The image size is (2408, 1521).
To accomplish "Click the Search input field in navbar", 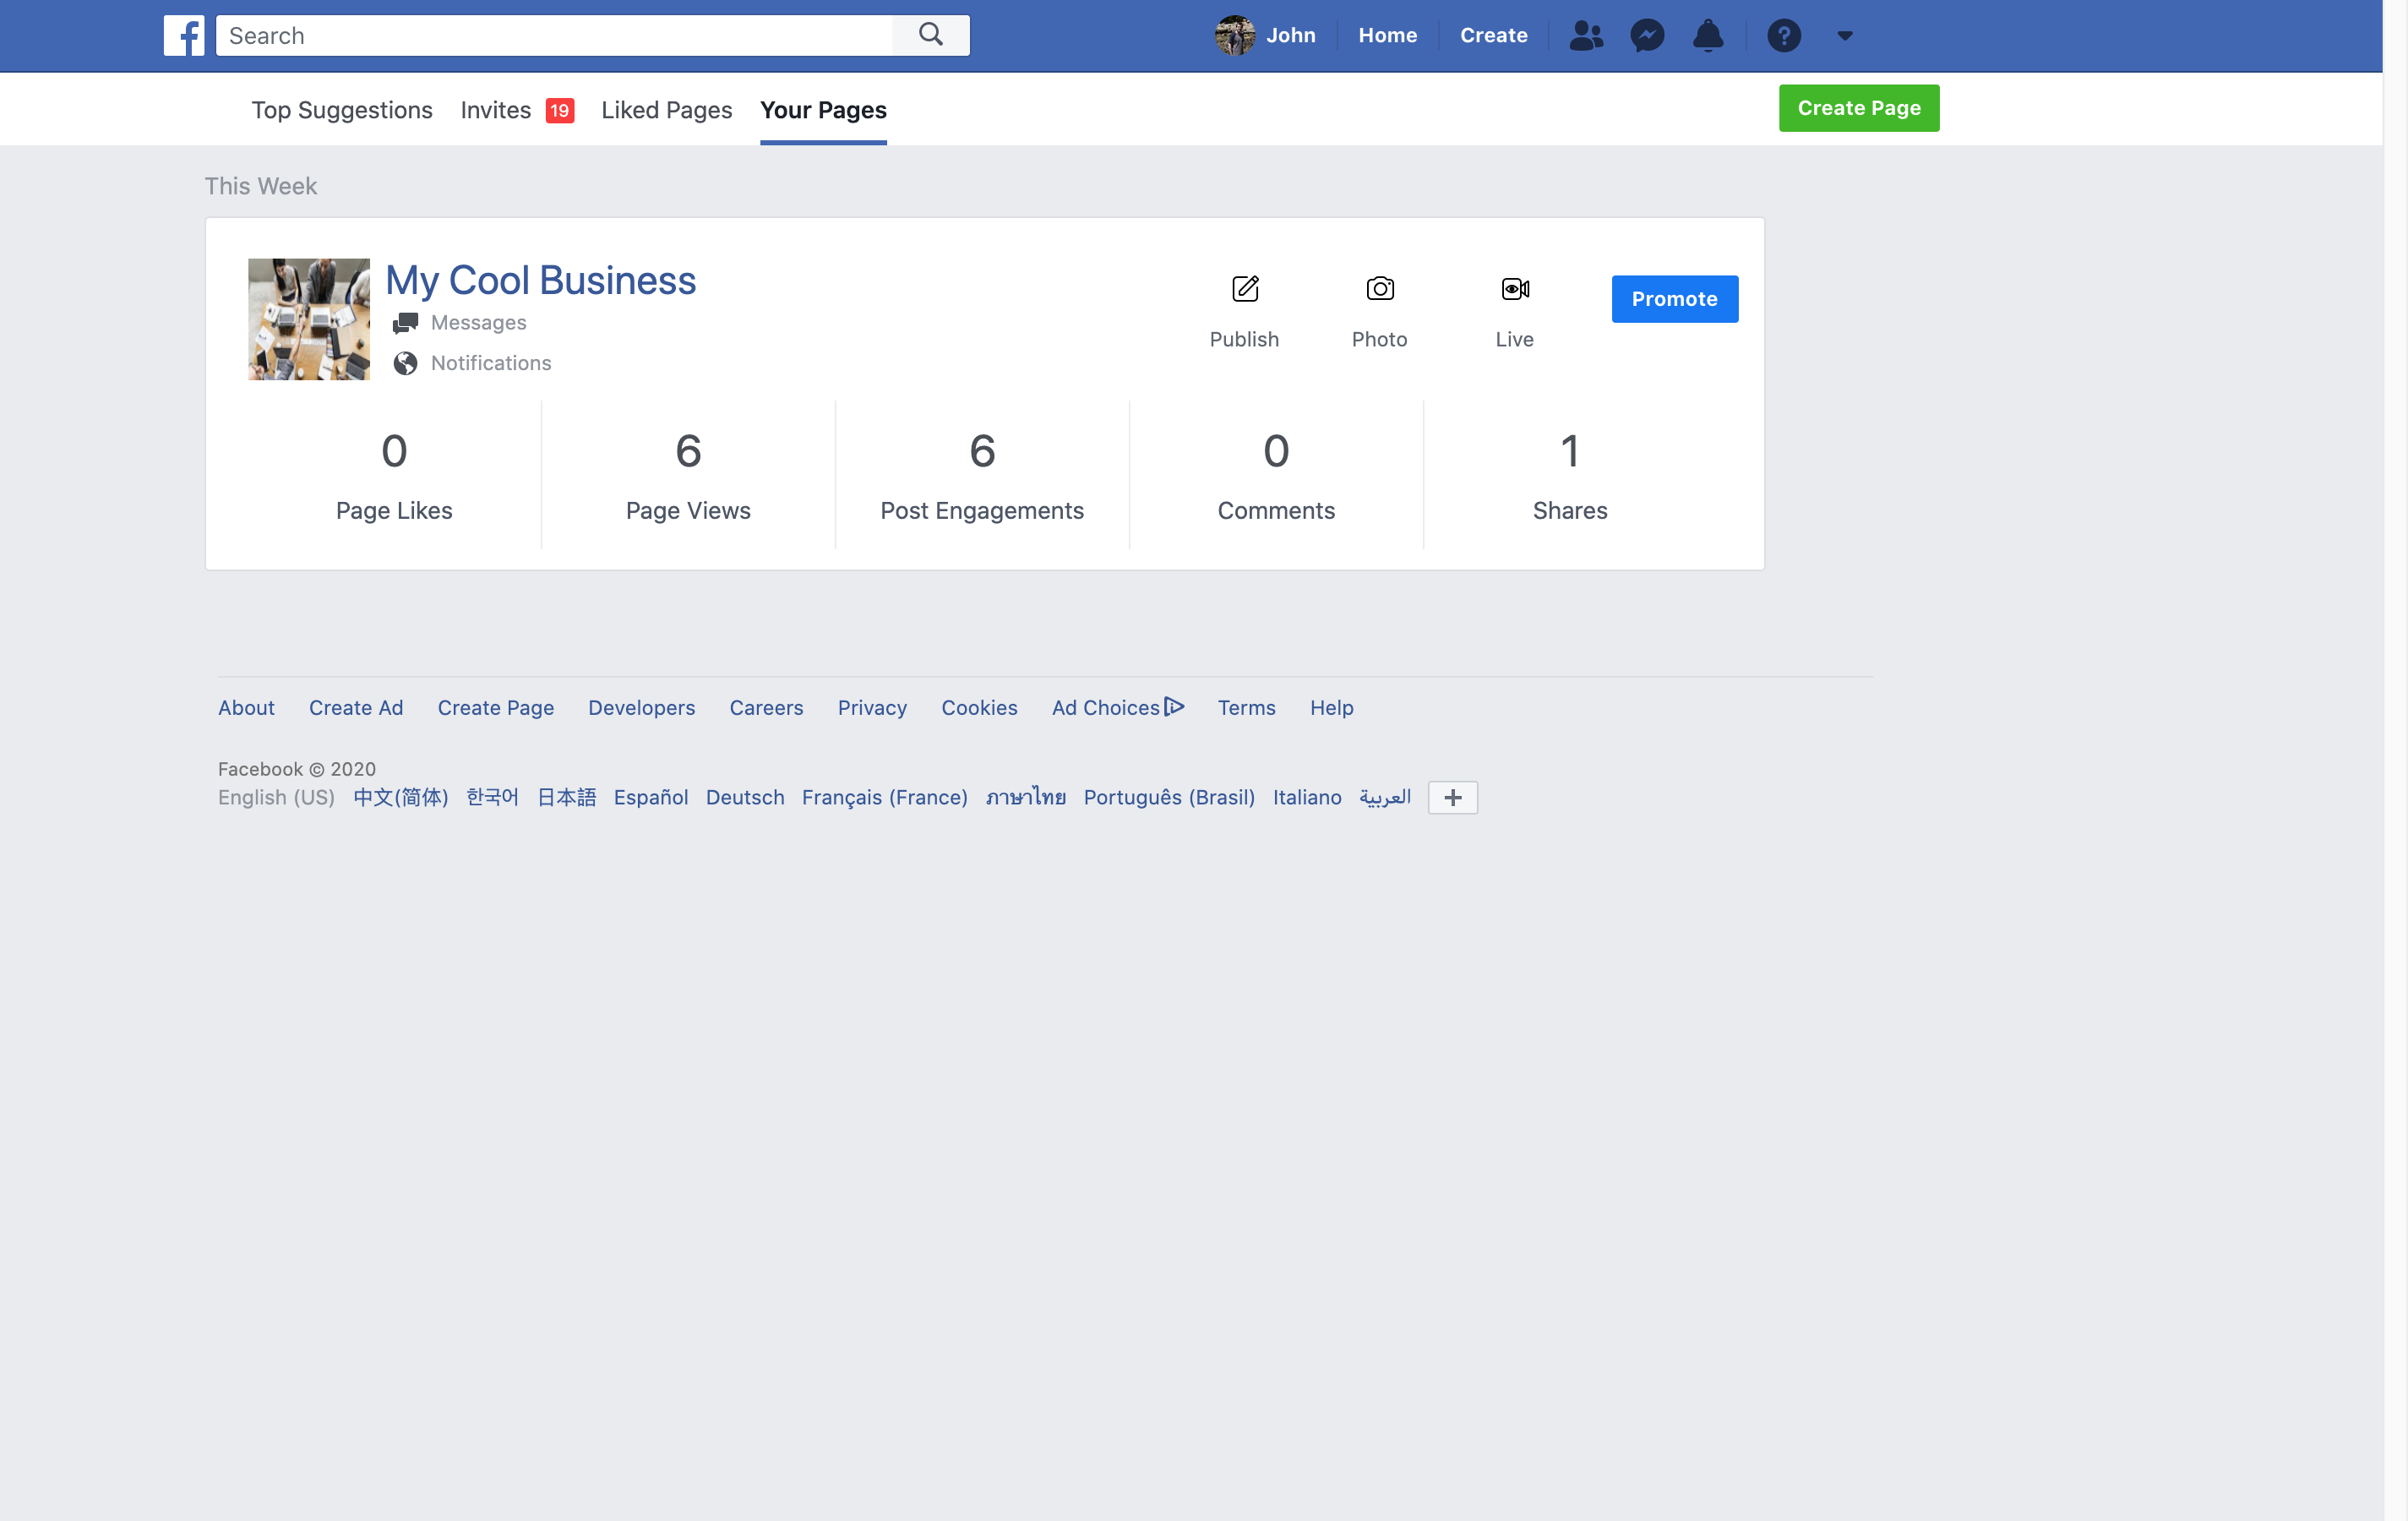I will point(558,35).
